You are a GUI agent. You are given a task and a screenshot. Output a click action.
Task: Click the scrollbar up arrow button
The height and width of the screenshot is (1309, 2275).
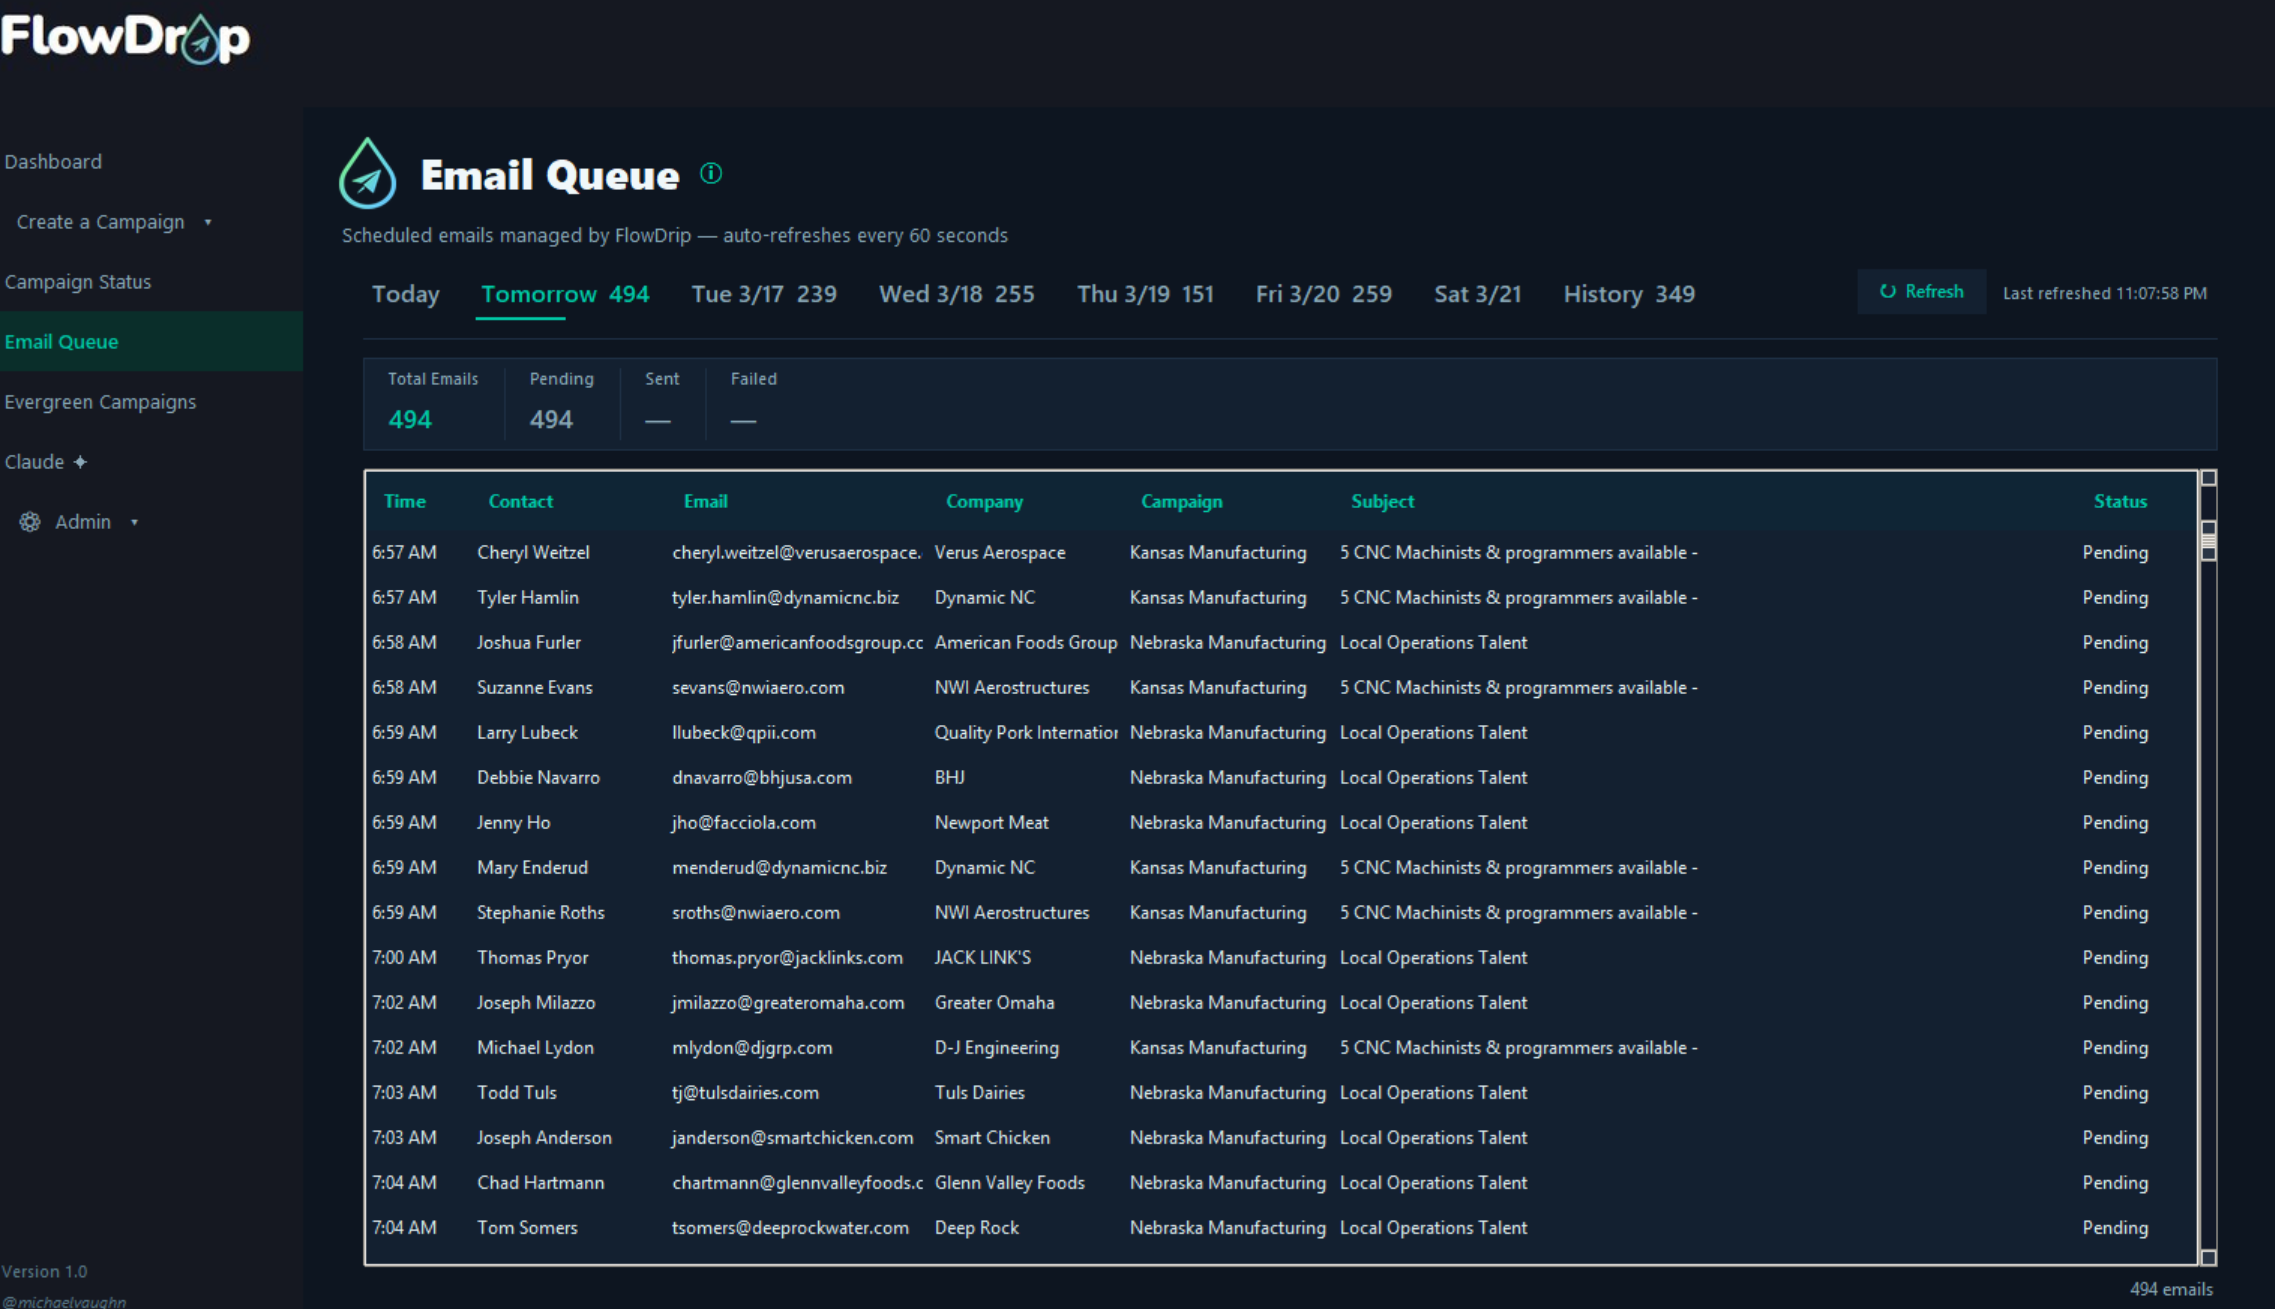2208,478
